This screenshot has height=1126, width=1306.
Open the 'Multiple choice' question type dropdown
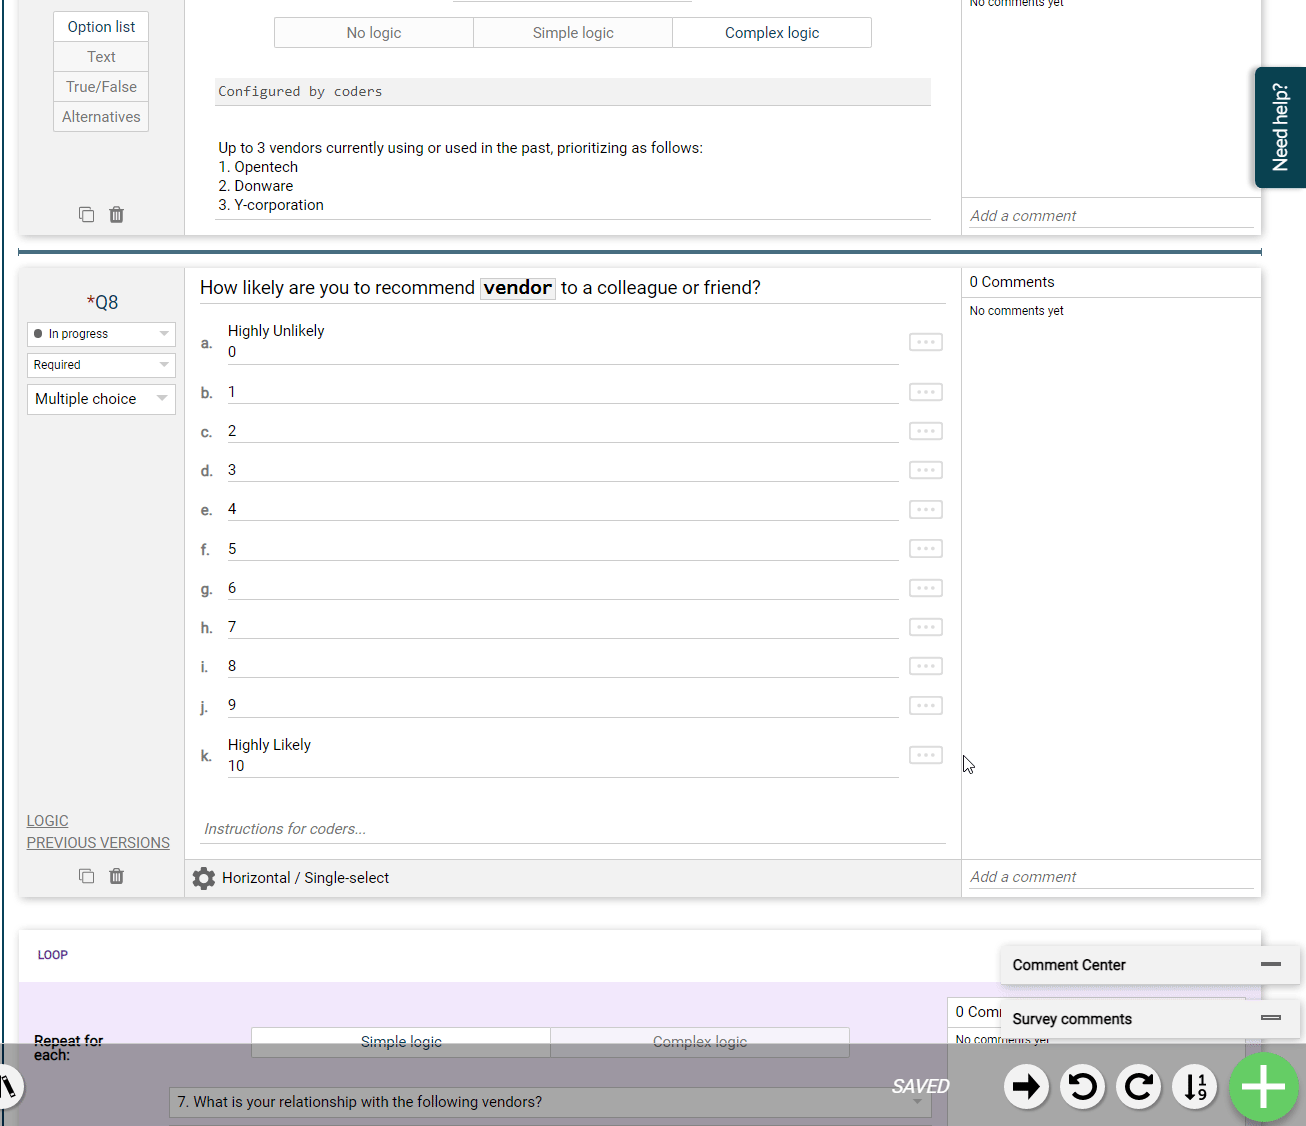pos(101,399)
